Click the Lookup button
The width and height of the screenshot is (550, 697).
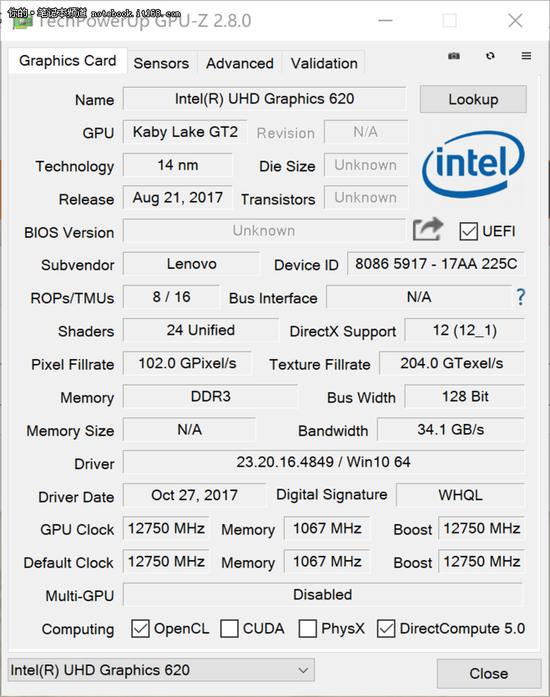coord(473,99)
